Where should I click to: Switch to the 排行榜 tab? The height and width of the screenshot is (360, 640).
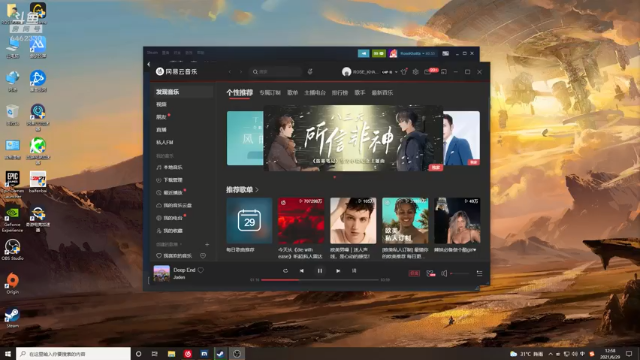tap(340, 93)
